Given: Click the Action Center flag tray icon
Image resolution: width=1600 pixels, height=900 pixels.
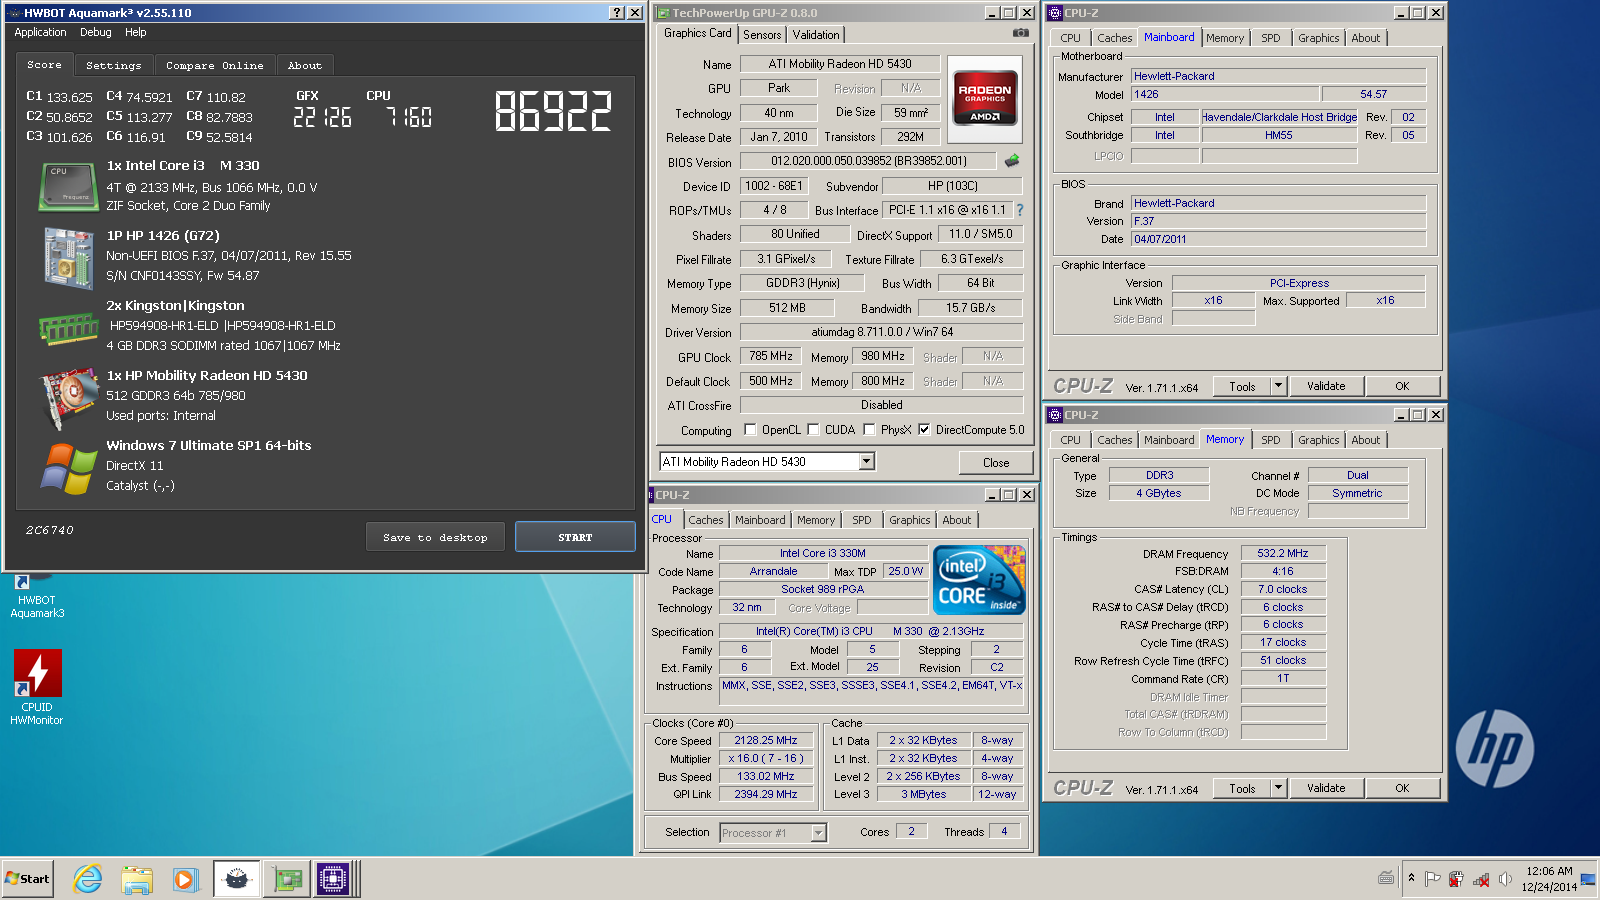Looking at the screenshot, I should tap(1432, 879).
